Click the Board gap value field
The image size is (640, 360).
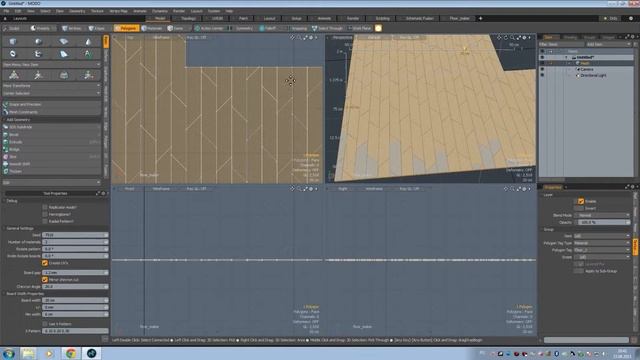(x=75, y=273)
